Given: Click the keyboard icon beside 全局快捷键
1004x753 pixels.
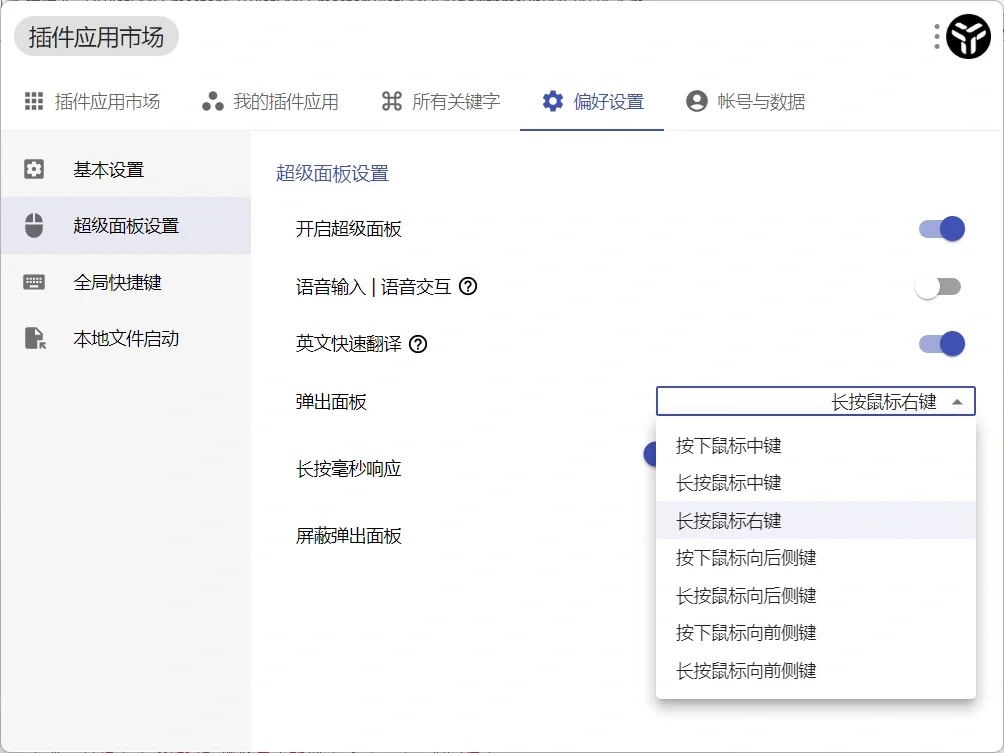Looking at the screenshot, I should (x=33, y=282).
